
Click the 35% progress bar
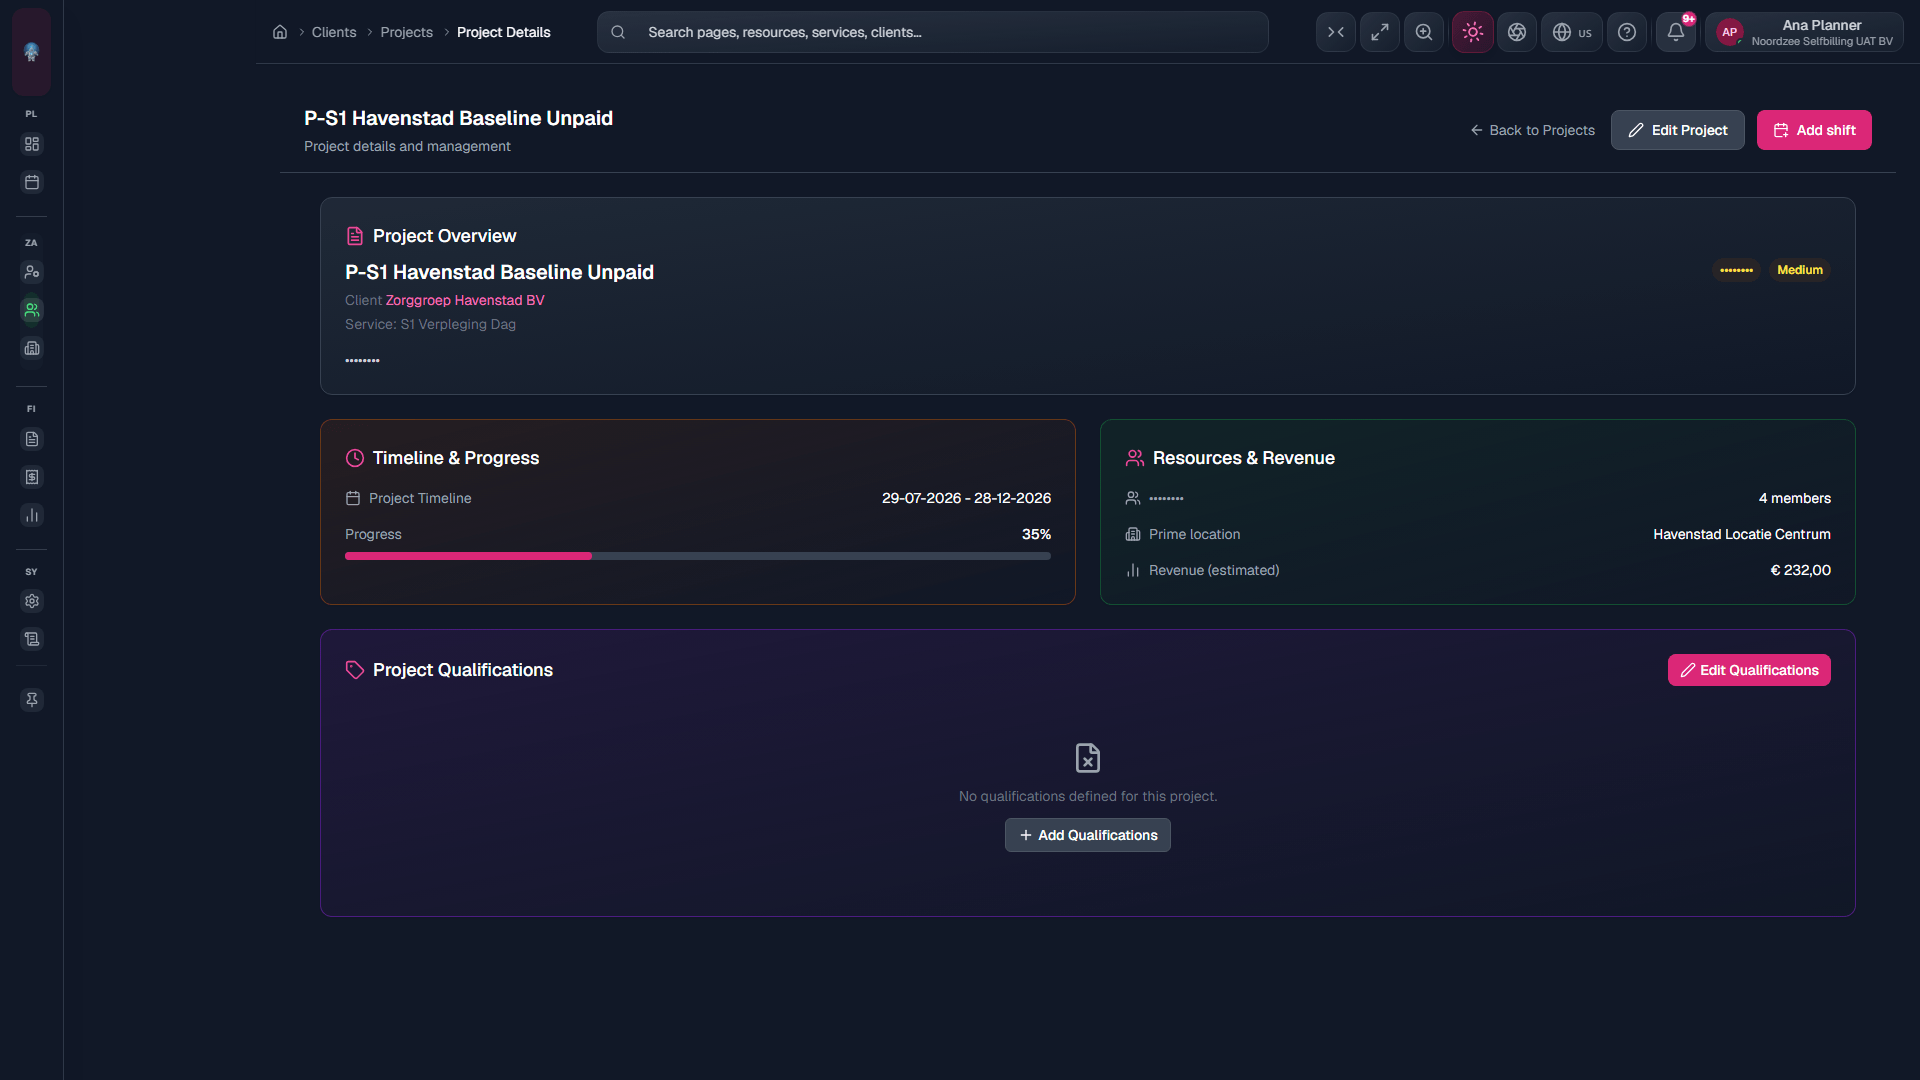pos(698,556)
